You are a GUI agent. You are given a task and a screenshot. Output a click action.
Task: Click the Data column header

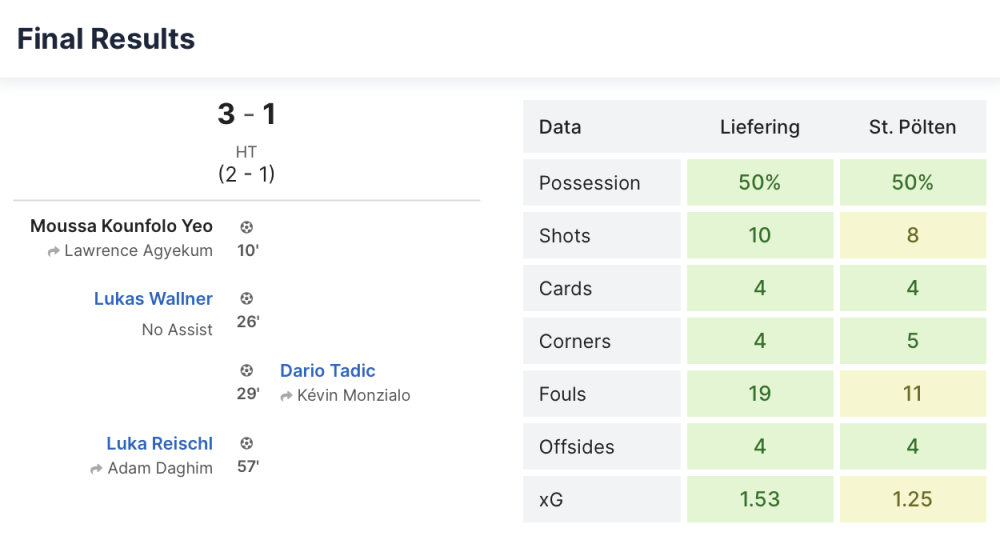(x=560, y=127)
